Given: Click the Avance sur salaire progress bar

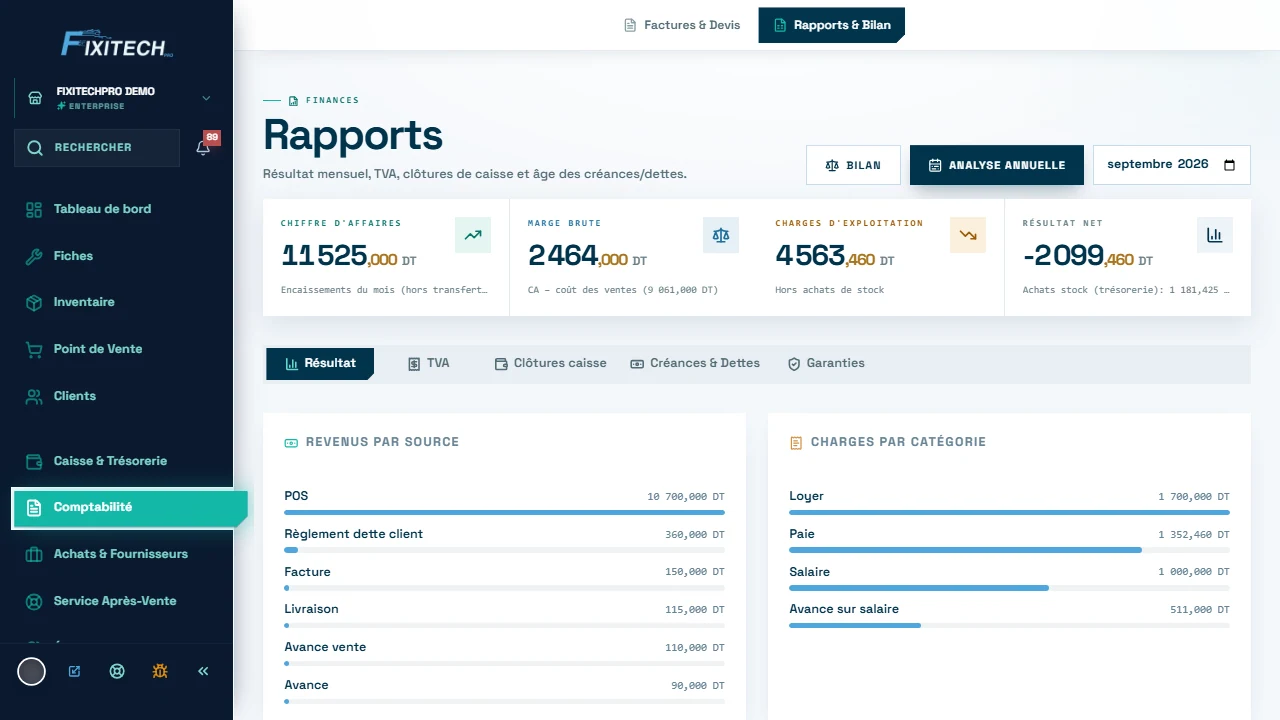Looking at the screenshot, I should 1009,626.
